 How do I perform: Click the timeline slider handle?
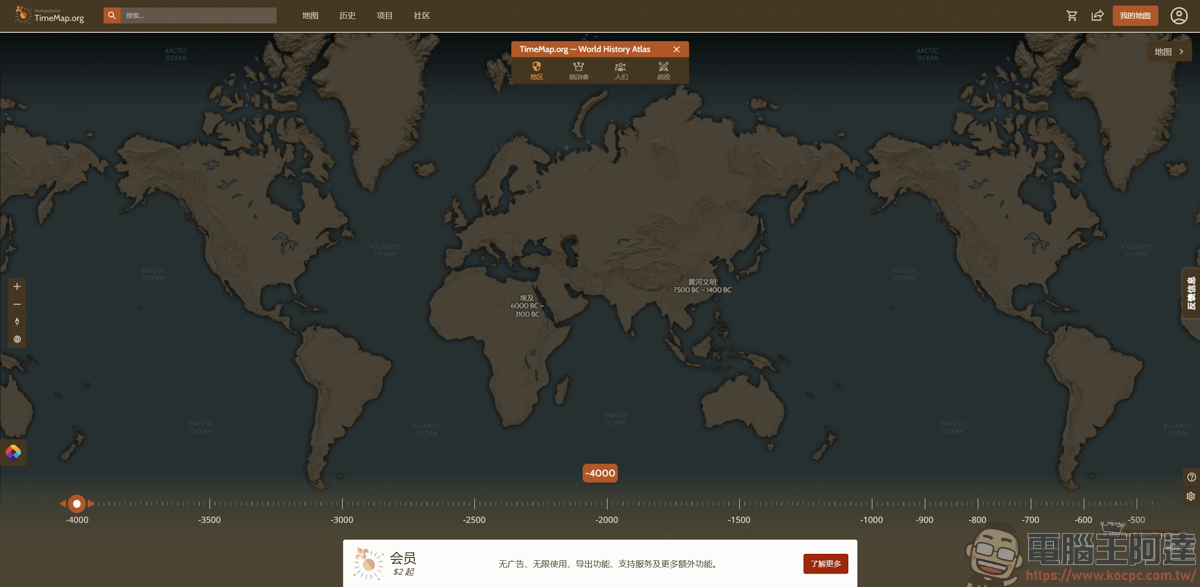(x=76, y=504)
